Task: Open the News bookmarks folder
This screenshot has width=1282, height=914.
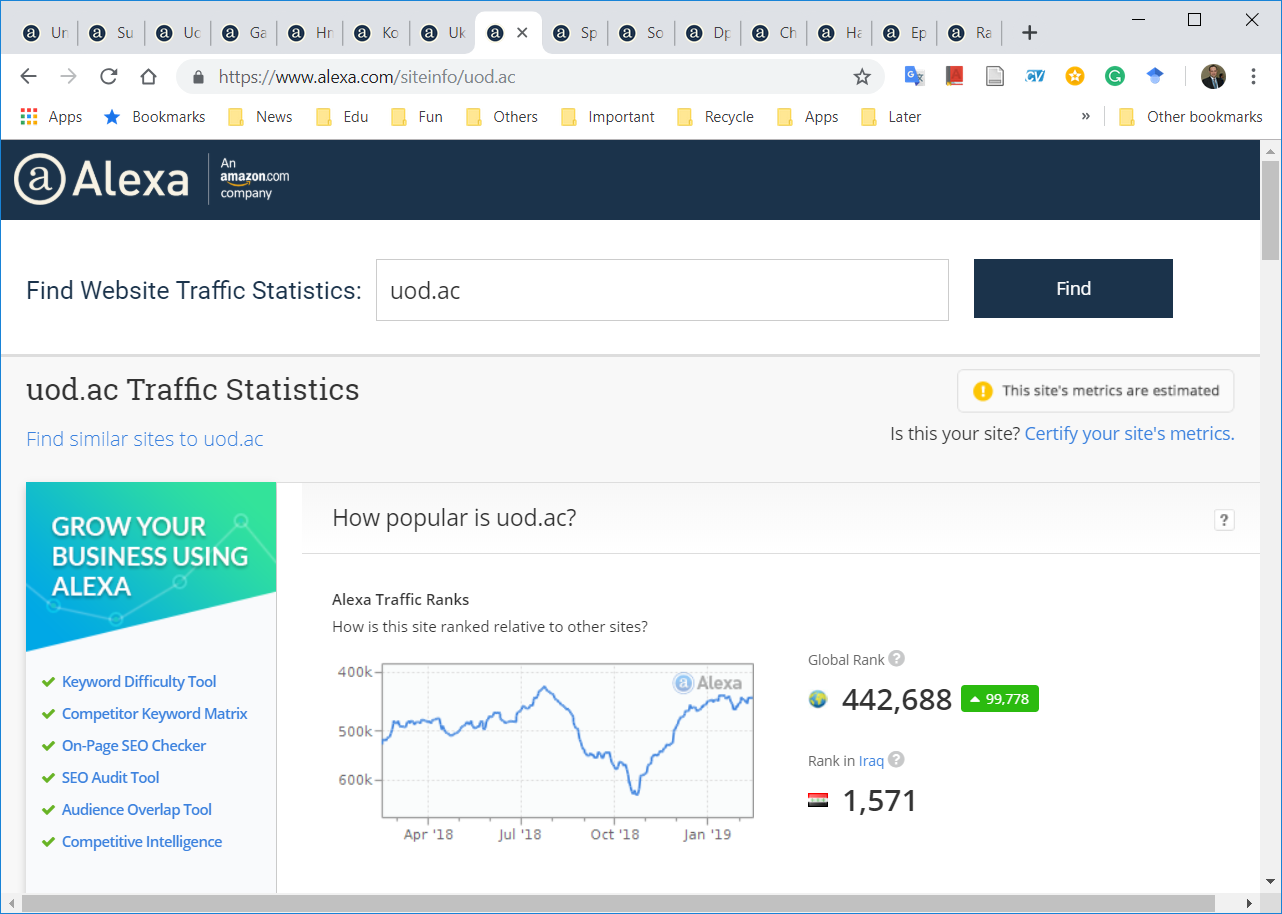Action: [260, 117]
